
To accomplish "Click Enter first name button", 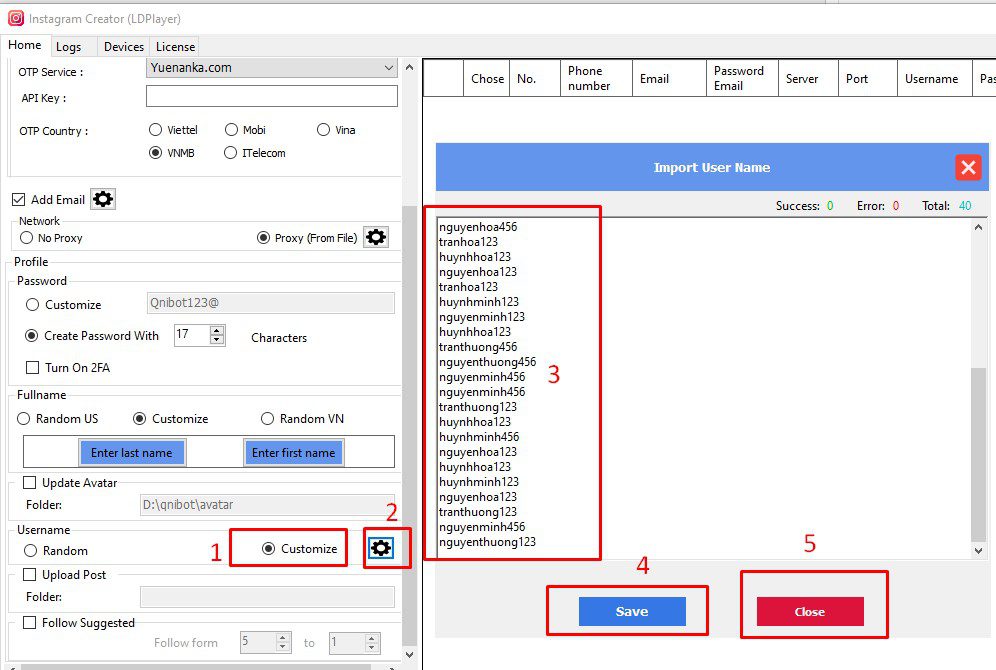I will pos(293,453).
